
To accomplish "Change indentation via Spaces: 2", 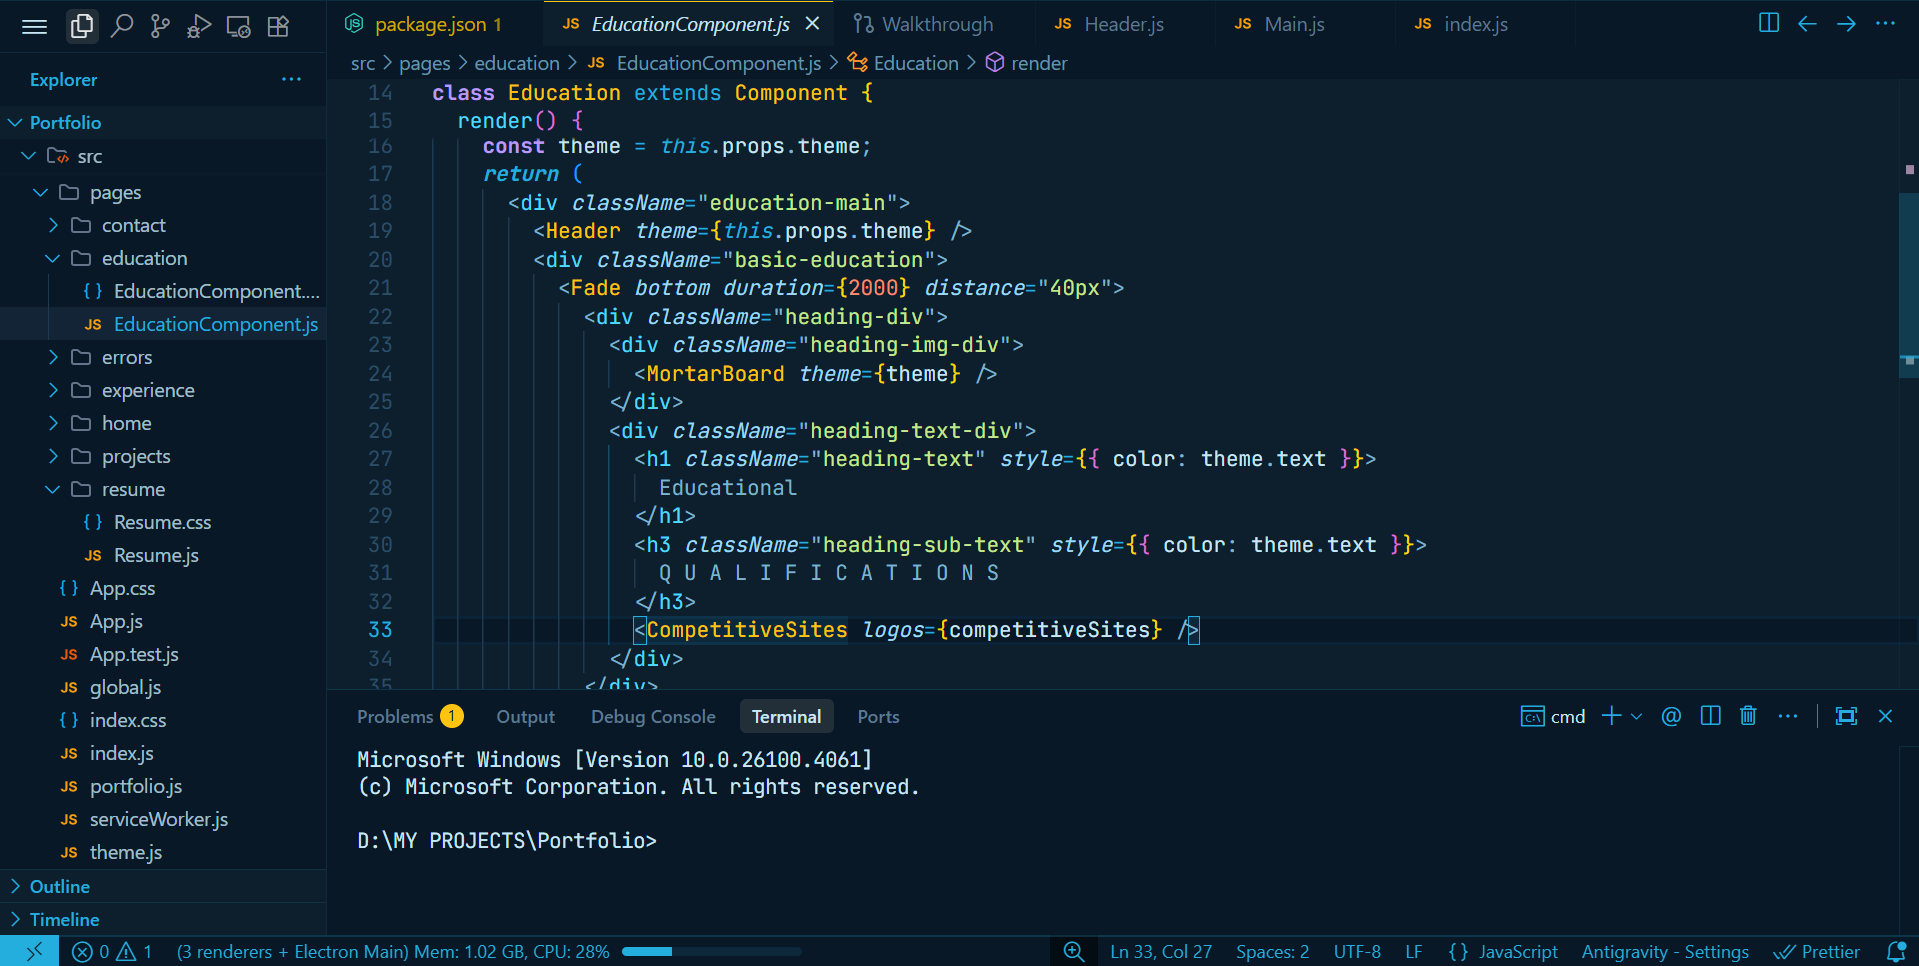I will point(1272,951).
